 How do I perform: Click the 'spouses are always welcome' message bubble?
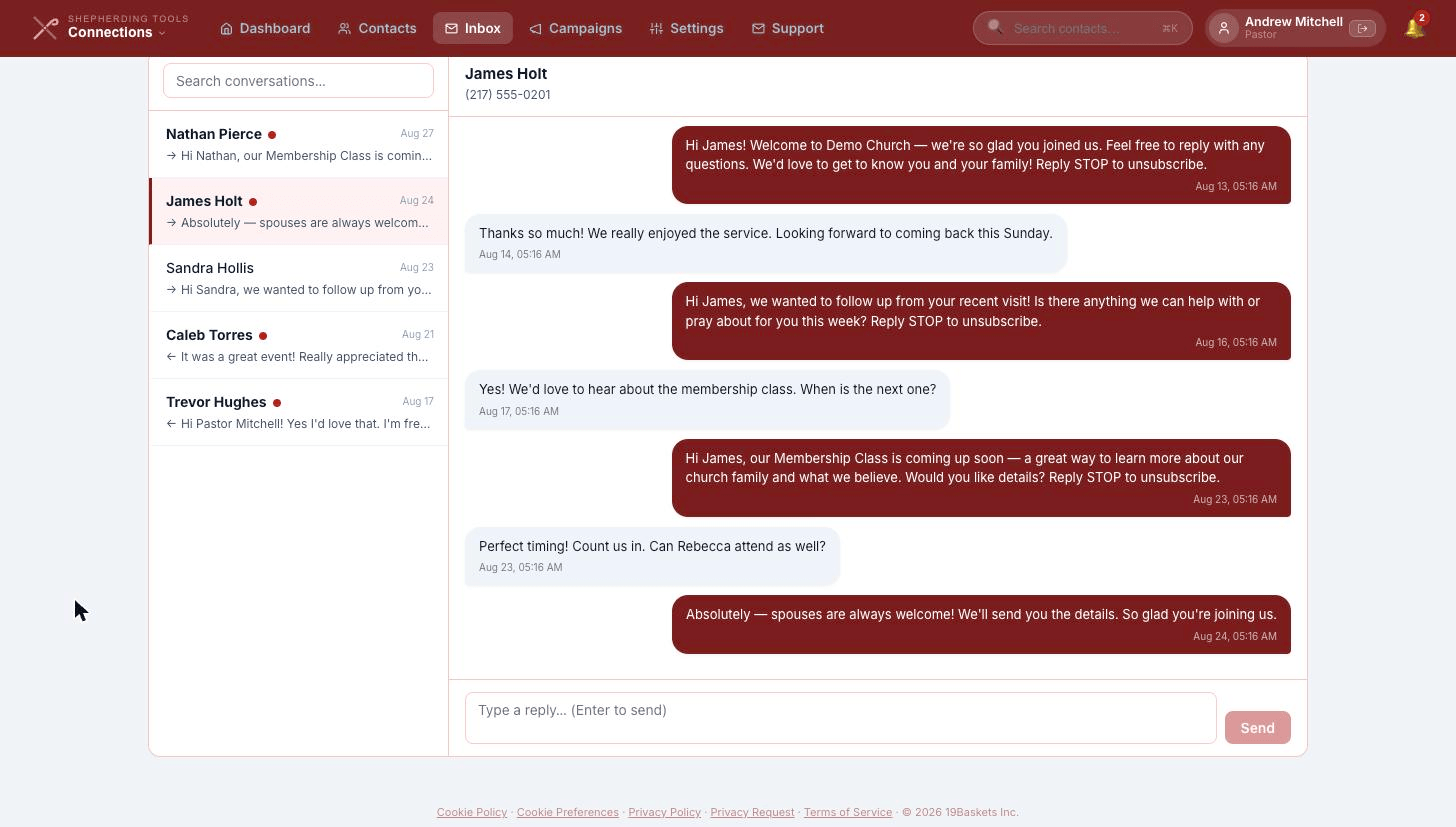[x=981, y=624]
